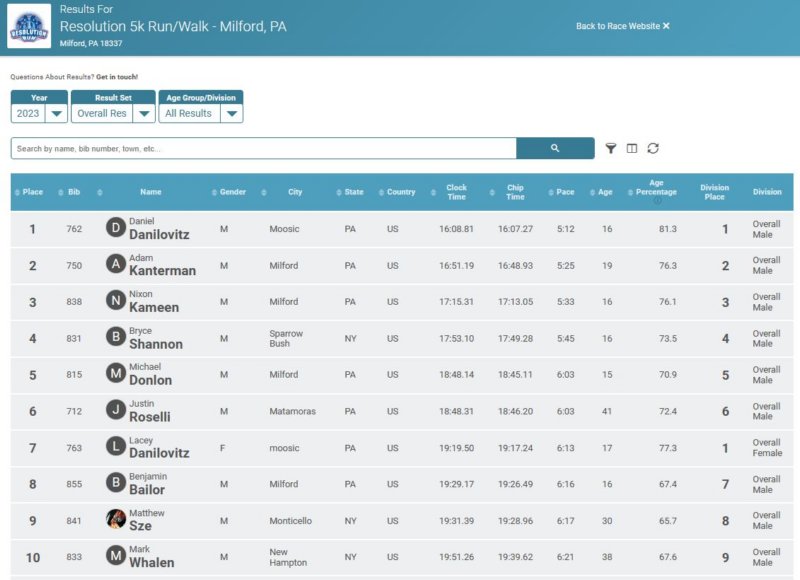Image resolution: width=800 pixels, height=580 pixels.
Task: Sort results by Chip Time
Action: coord(515,192)
